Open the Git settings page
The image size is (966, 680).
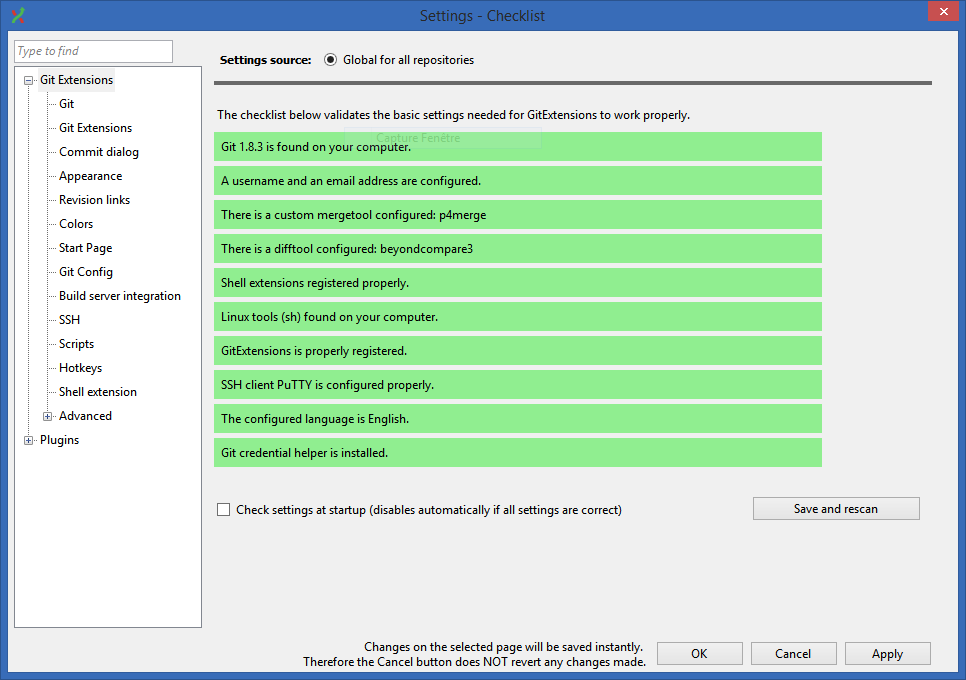click(67, 104)
